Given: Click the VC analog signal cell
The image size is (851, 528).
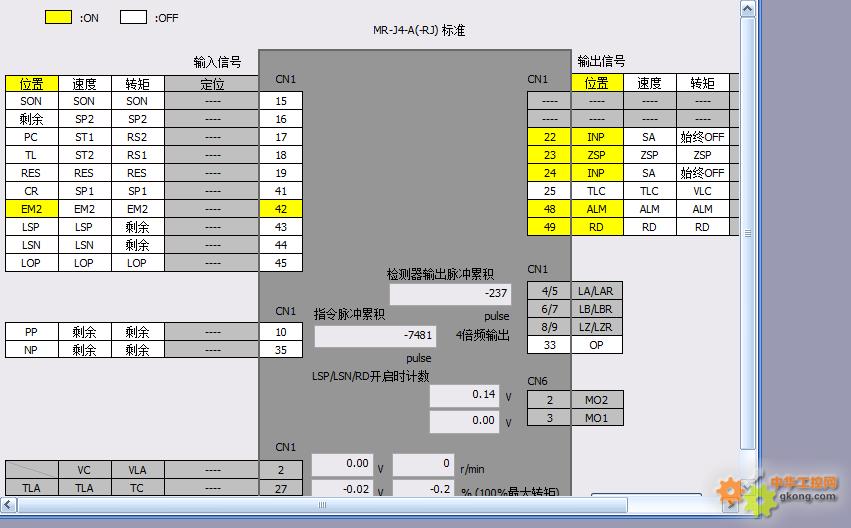Looking at the screenshot, I should coord(85,470).
